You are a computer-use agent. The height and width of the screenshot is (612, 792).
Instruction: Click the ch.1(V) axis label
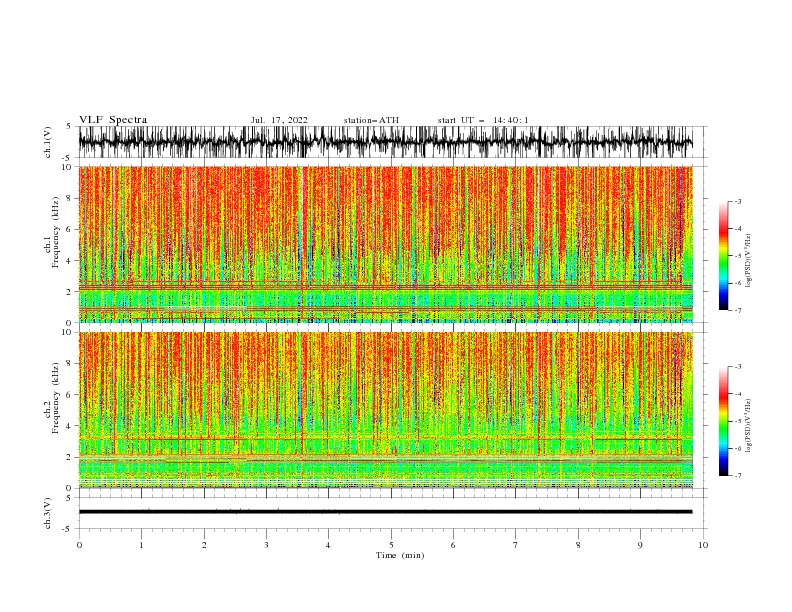pyautogui.click(x=48, y=142)
